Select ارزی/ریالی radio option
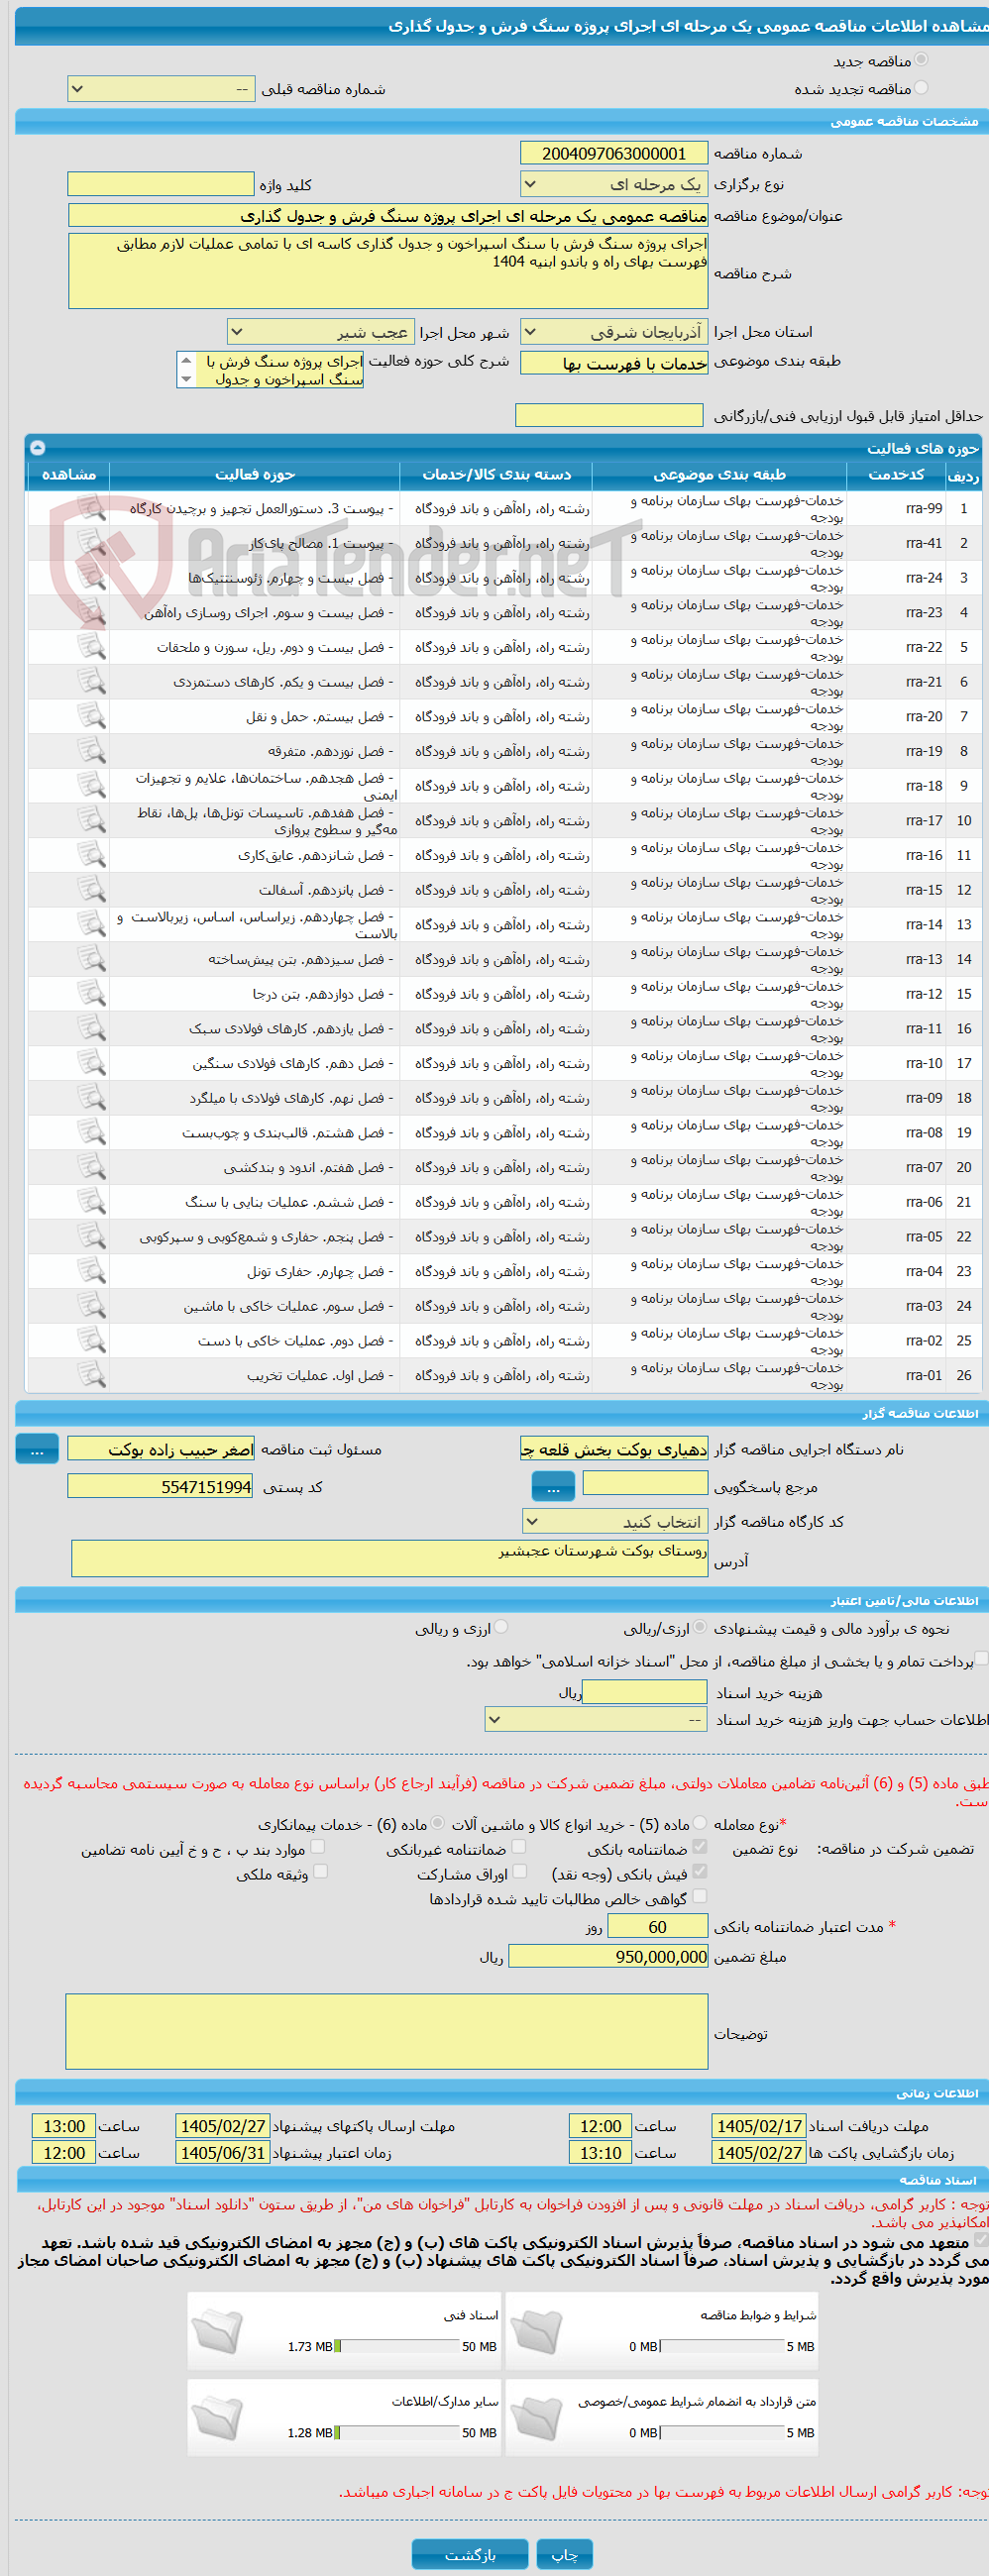The height and width of the screenshot is (2576, 989). (x=700, y=1627)
